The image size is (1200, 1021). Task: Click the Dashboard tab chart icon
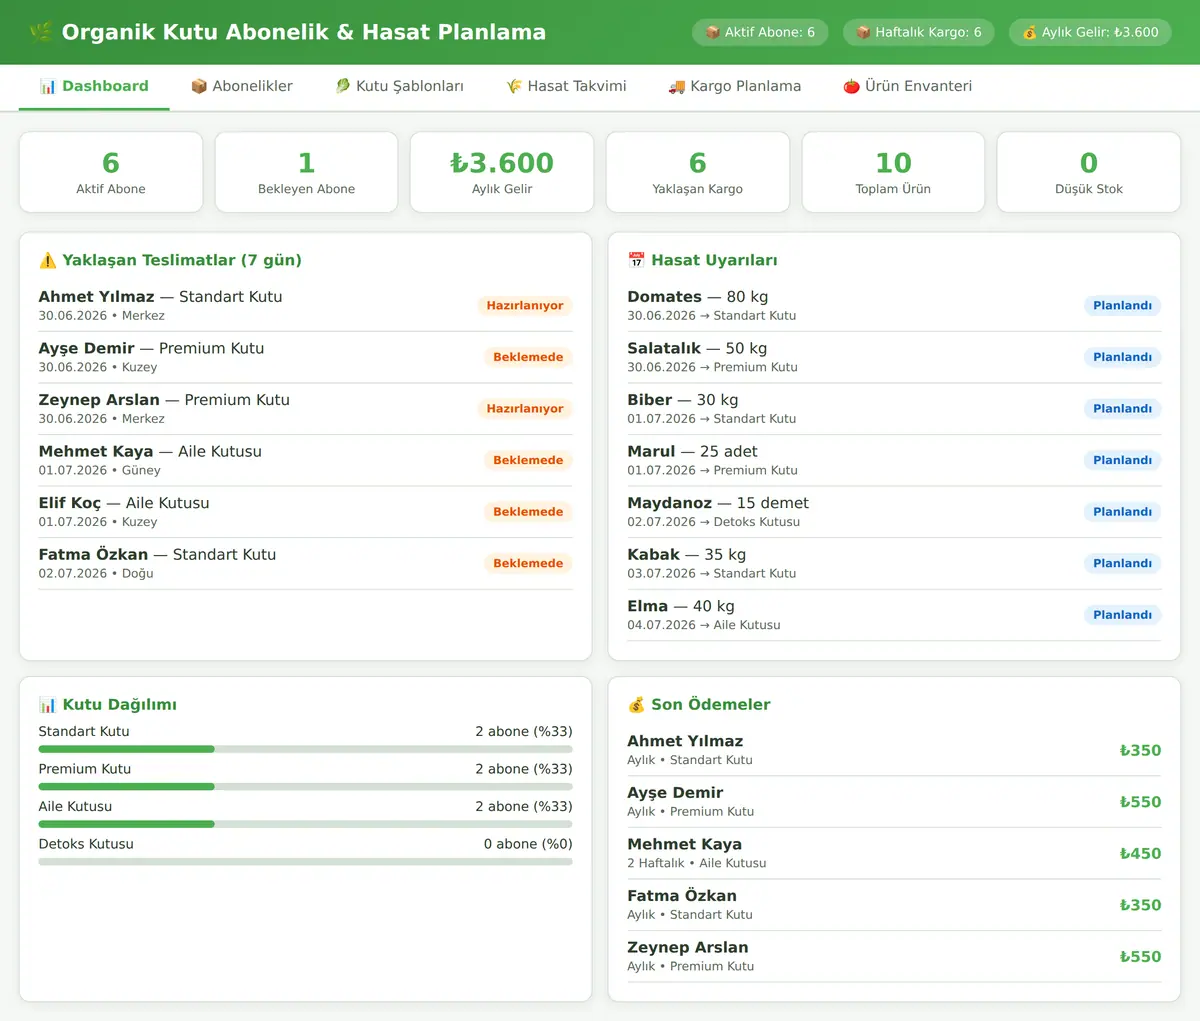tap(47, 86)
